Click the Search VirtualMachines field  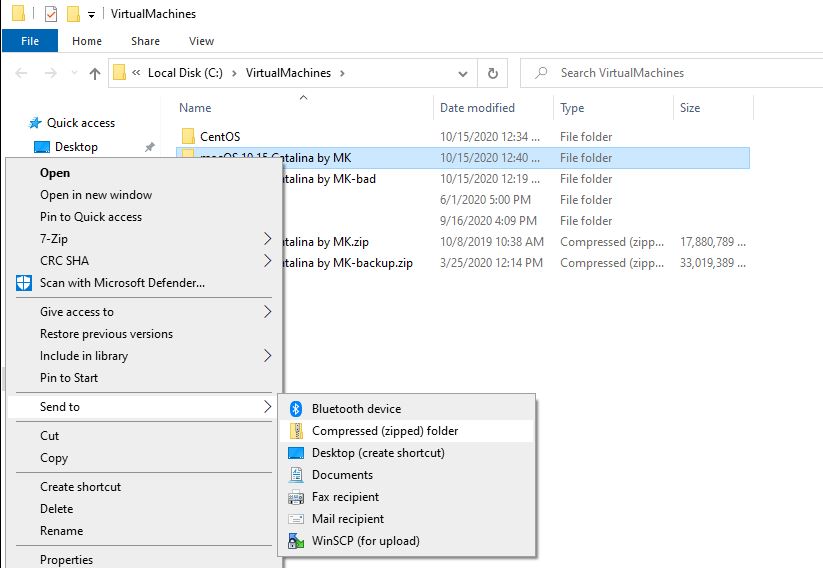(670, 73)
